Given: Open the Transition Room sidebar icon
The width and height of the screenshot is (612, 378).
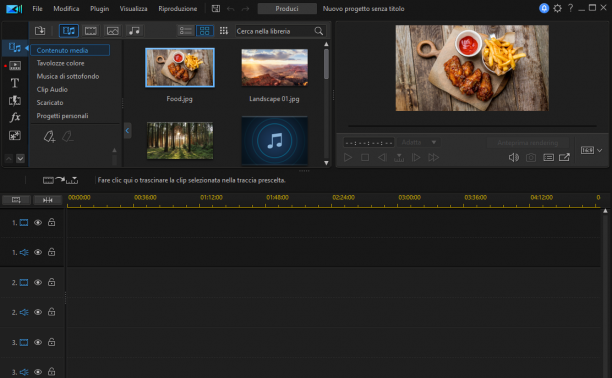Looking at the screenshot, I should pos(14,100).
